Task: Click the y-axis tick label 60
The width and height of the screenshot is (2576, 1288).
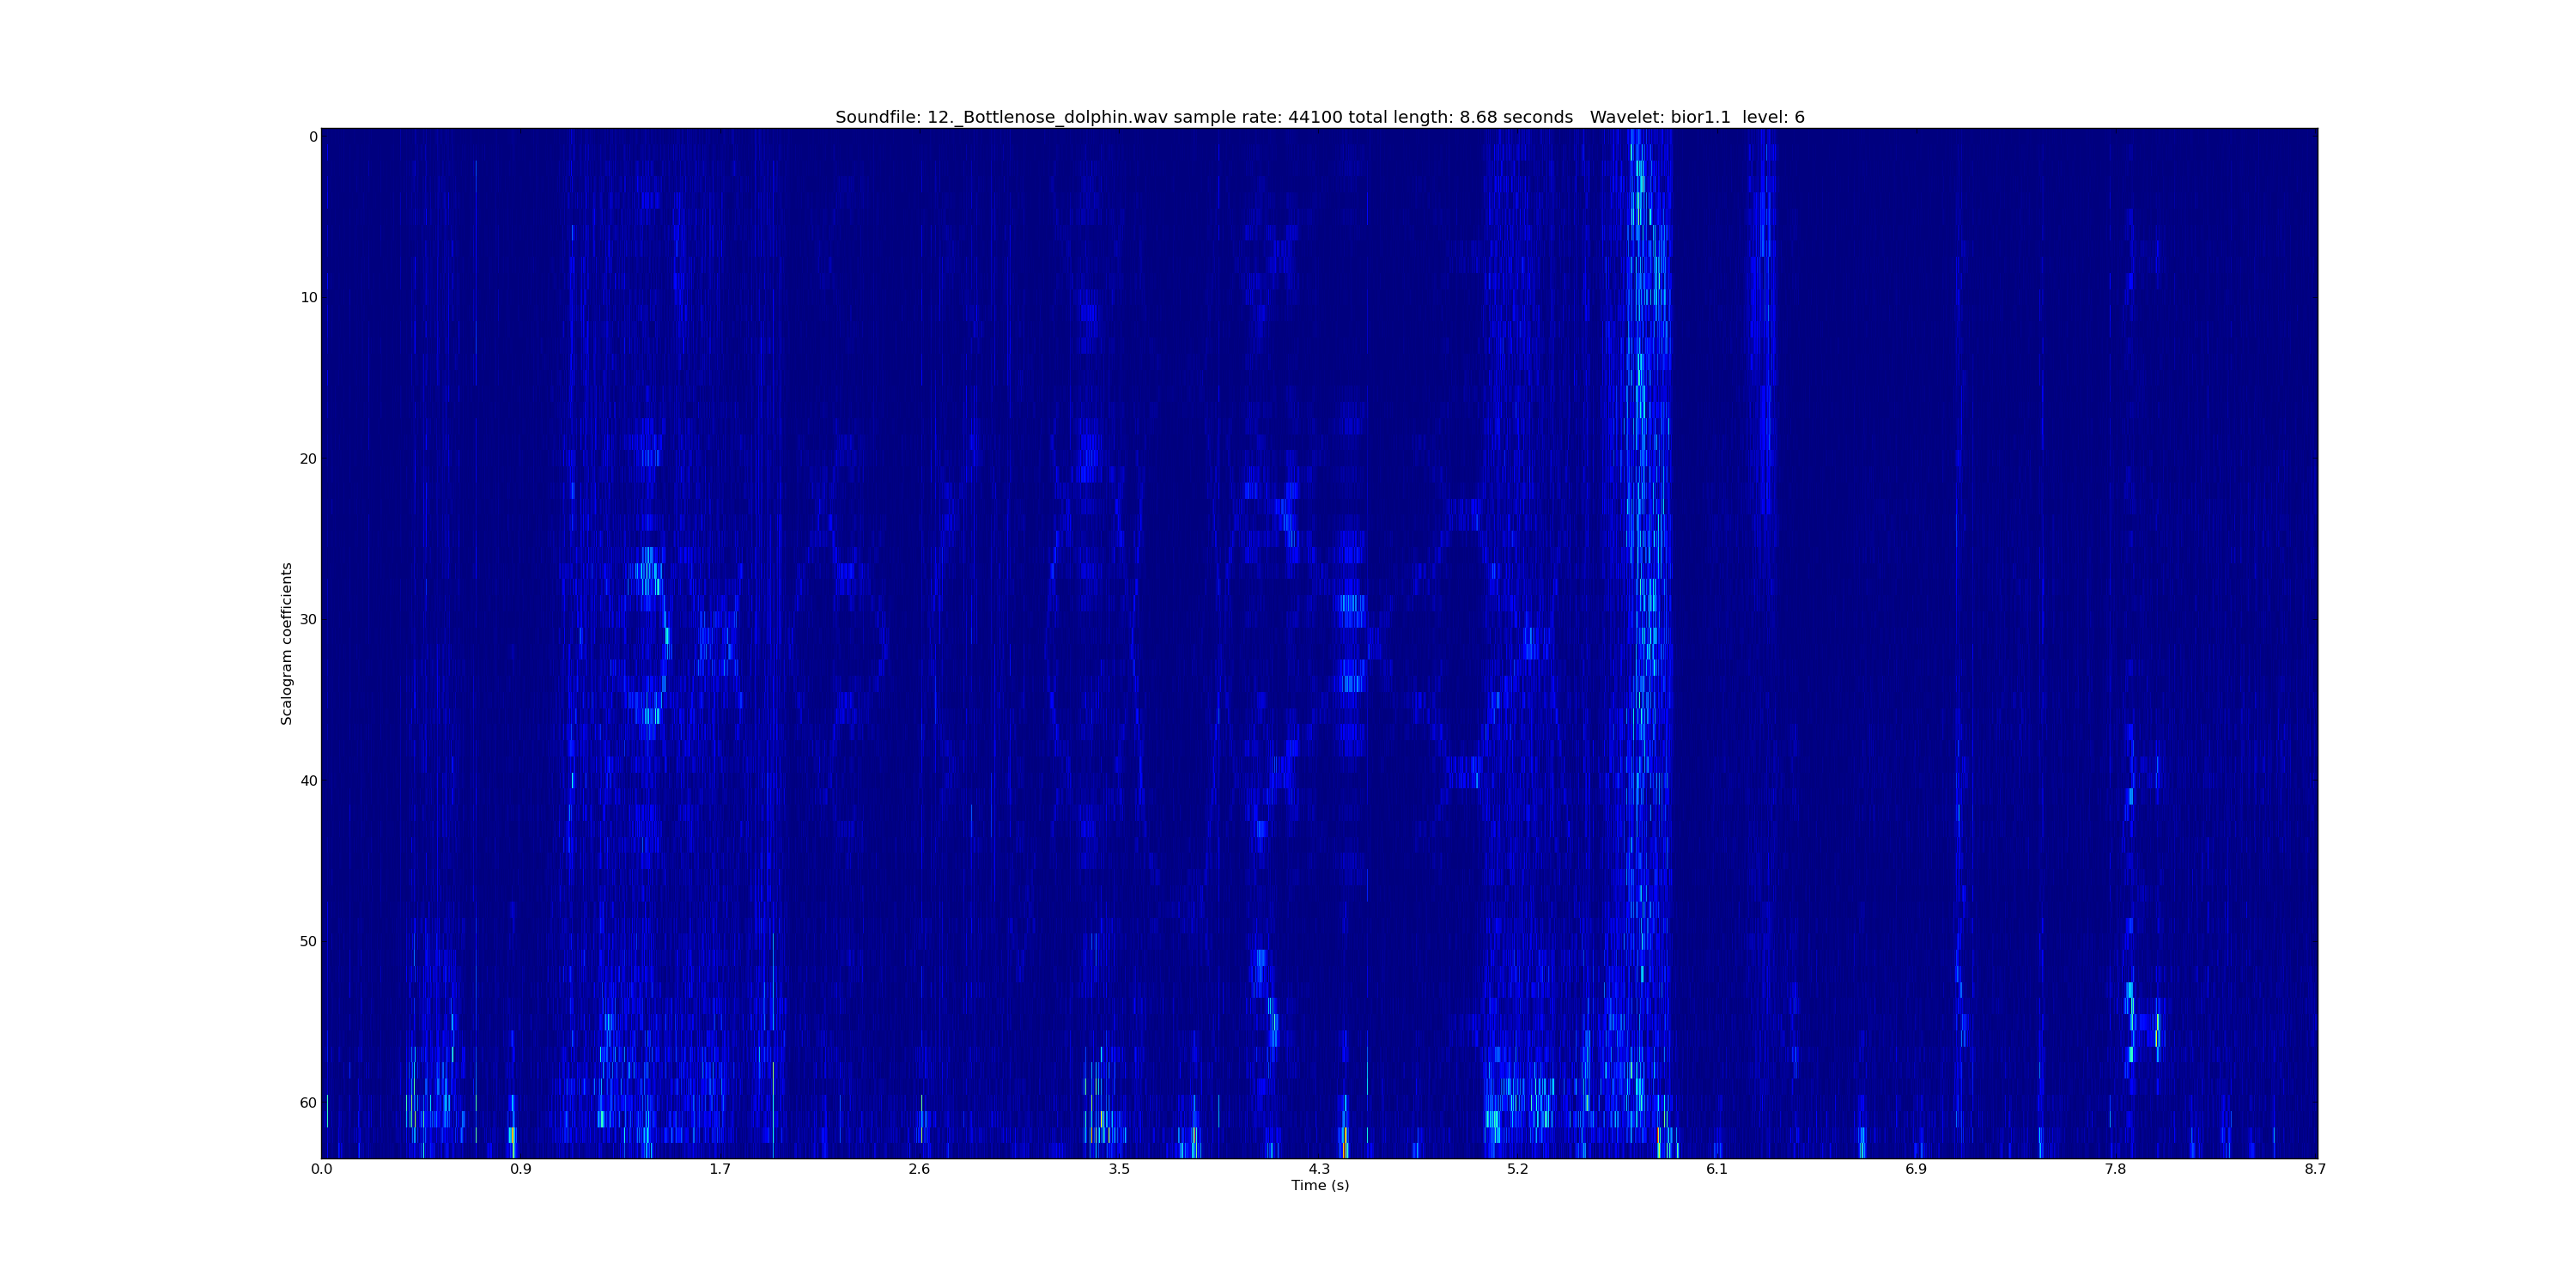Action: 308,1103
